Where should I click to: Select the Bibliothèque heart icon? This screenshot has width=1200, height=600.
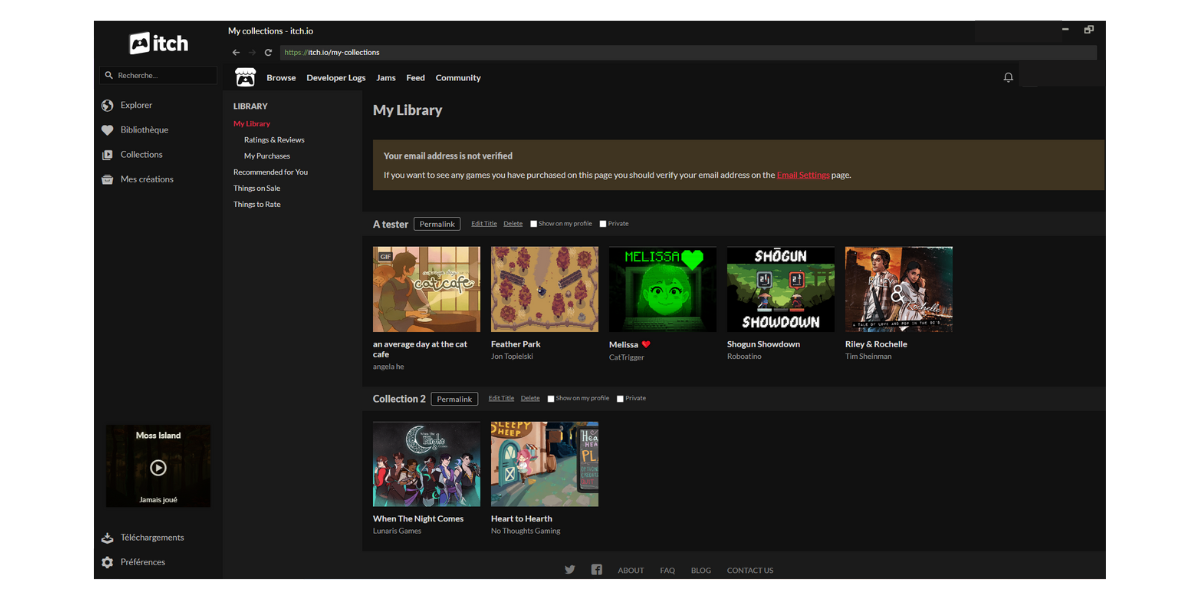pos(107,130)
